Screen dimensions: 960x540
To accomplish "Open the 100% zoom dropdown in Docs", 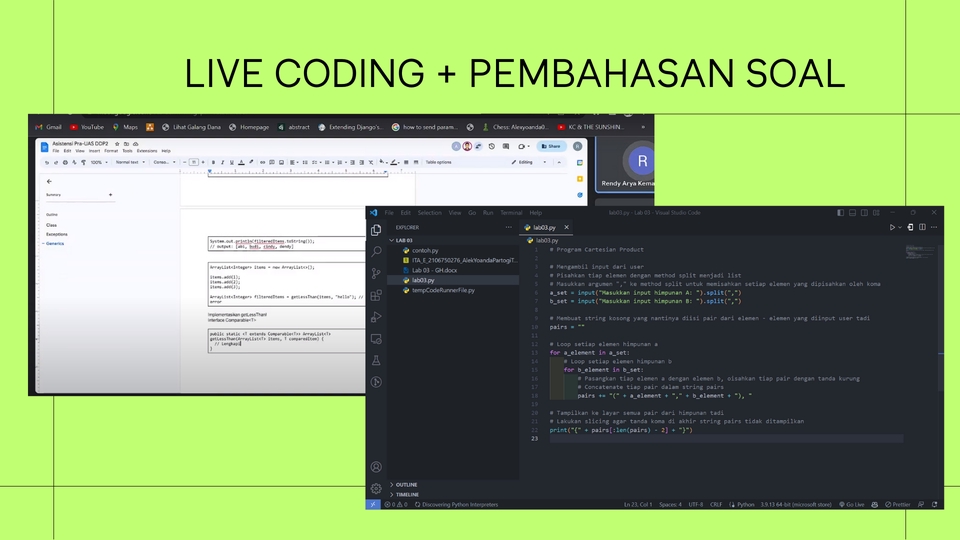I will [x=99, y=162].
